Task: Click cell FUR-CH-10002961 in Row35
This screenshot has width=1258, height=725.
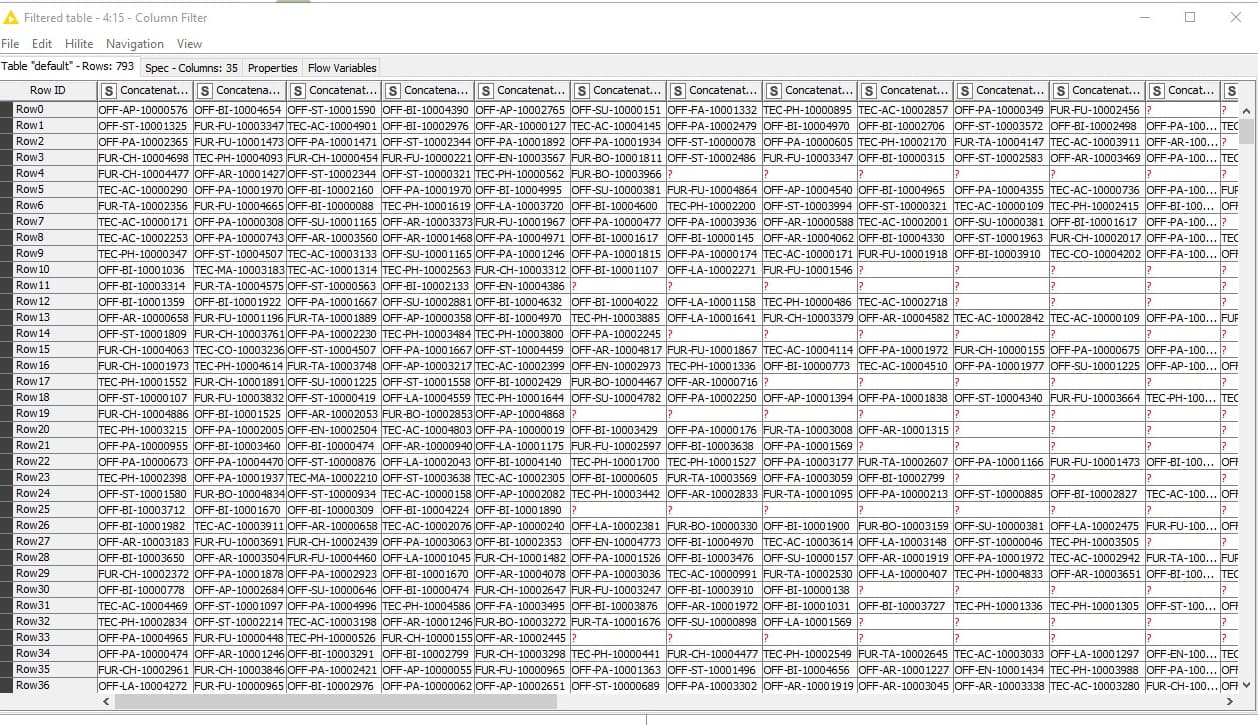Action: (x=145, y=670)
